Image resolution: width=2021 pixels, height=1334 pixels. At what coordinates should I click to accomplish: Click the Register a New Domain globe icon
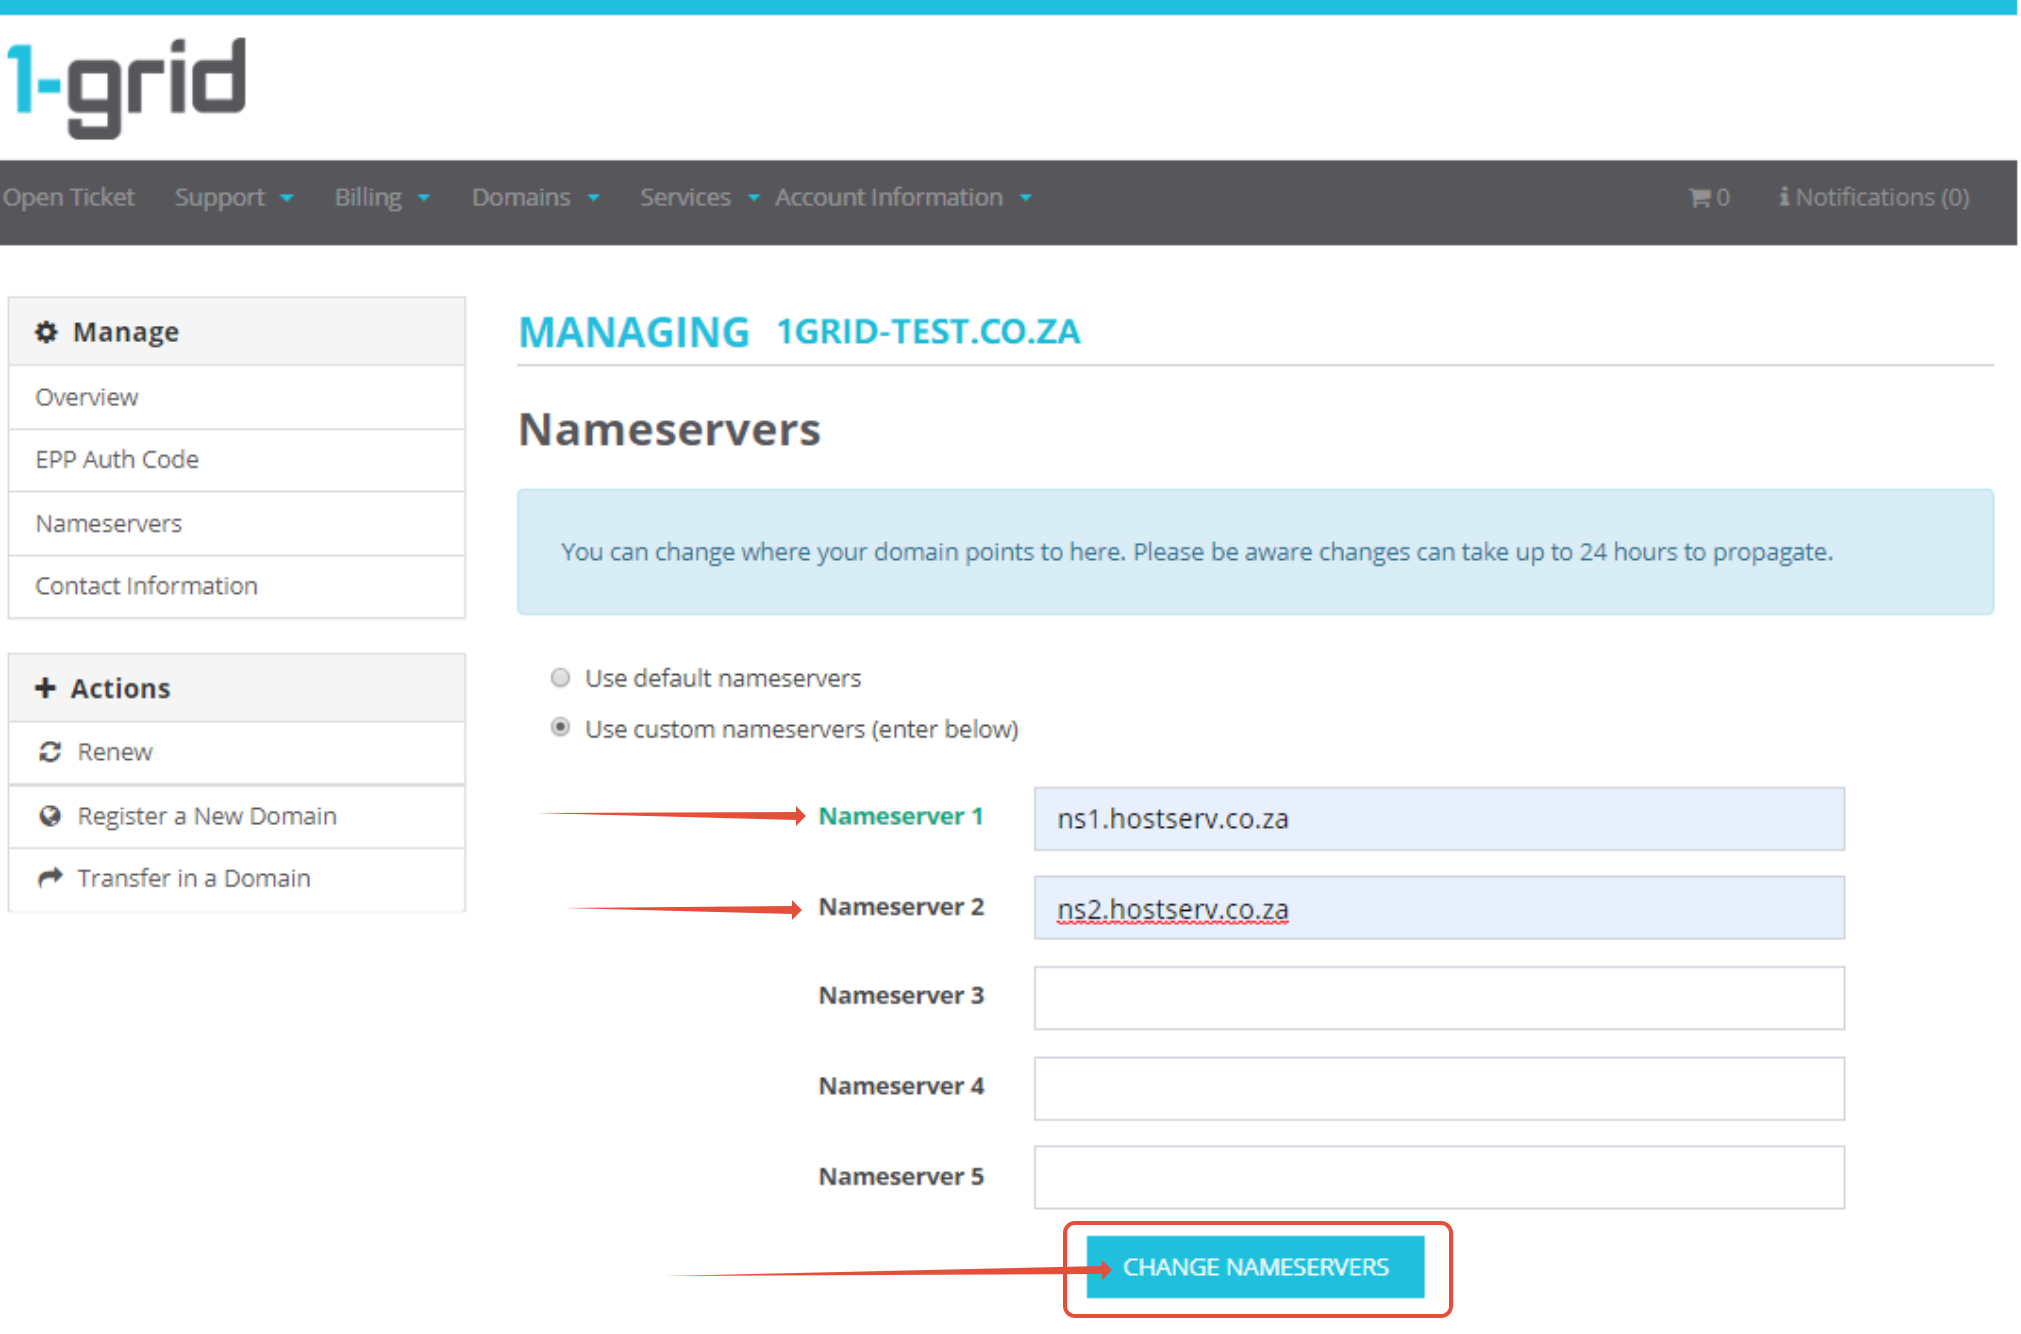50,816
